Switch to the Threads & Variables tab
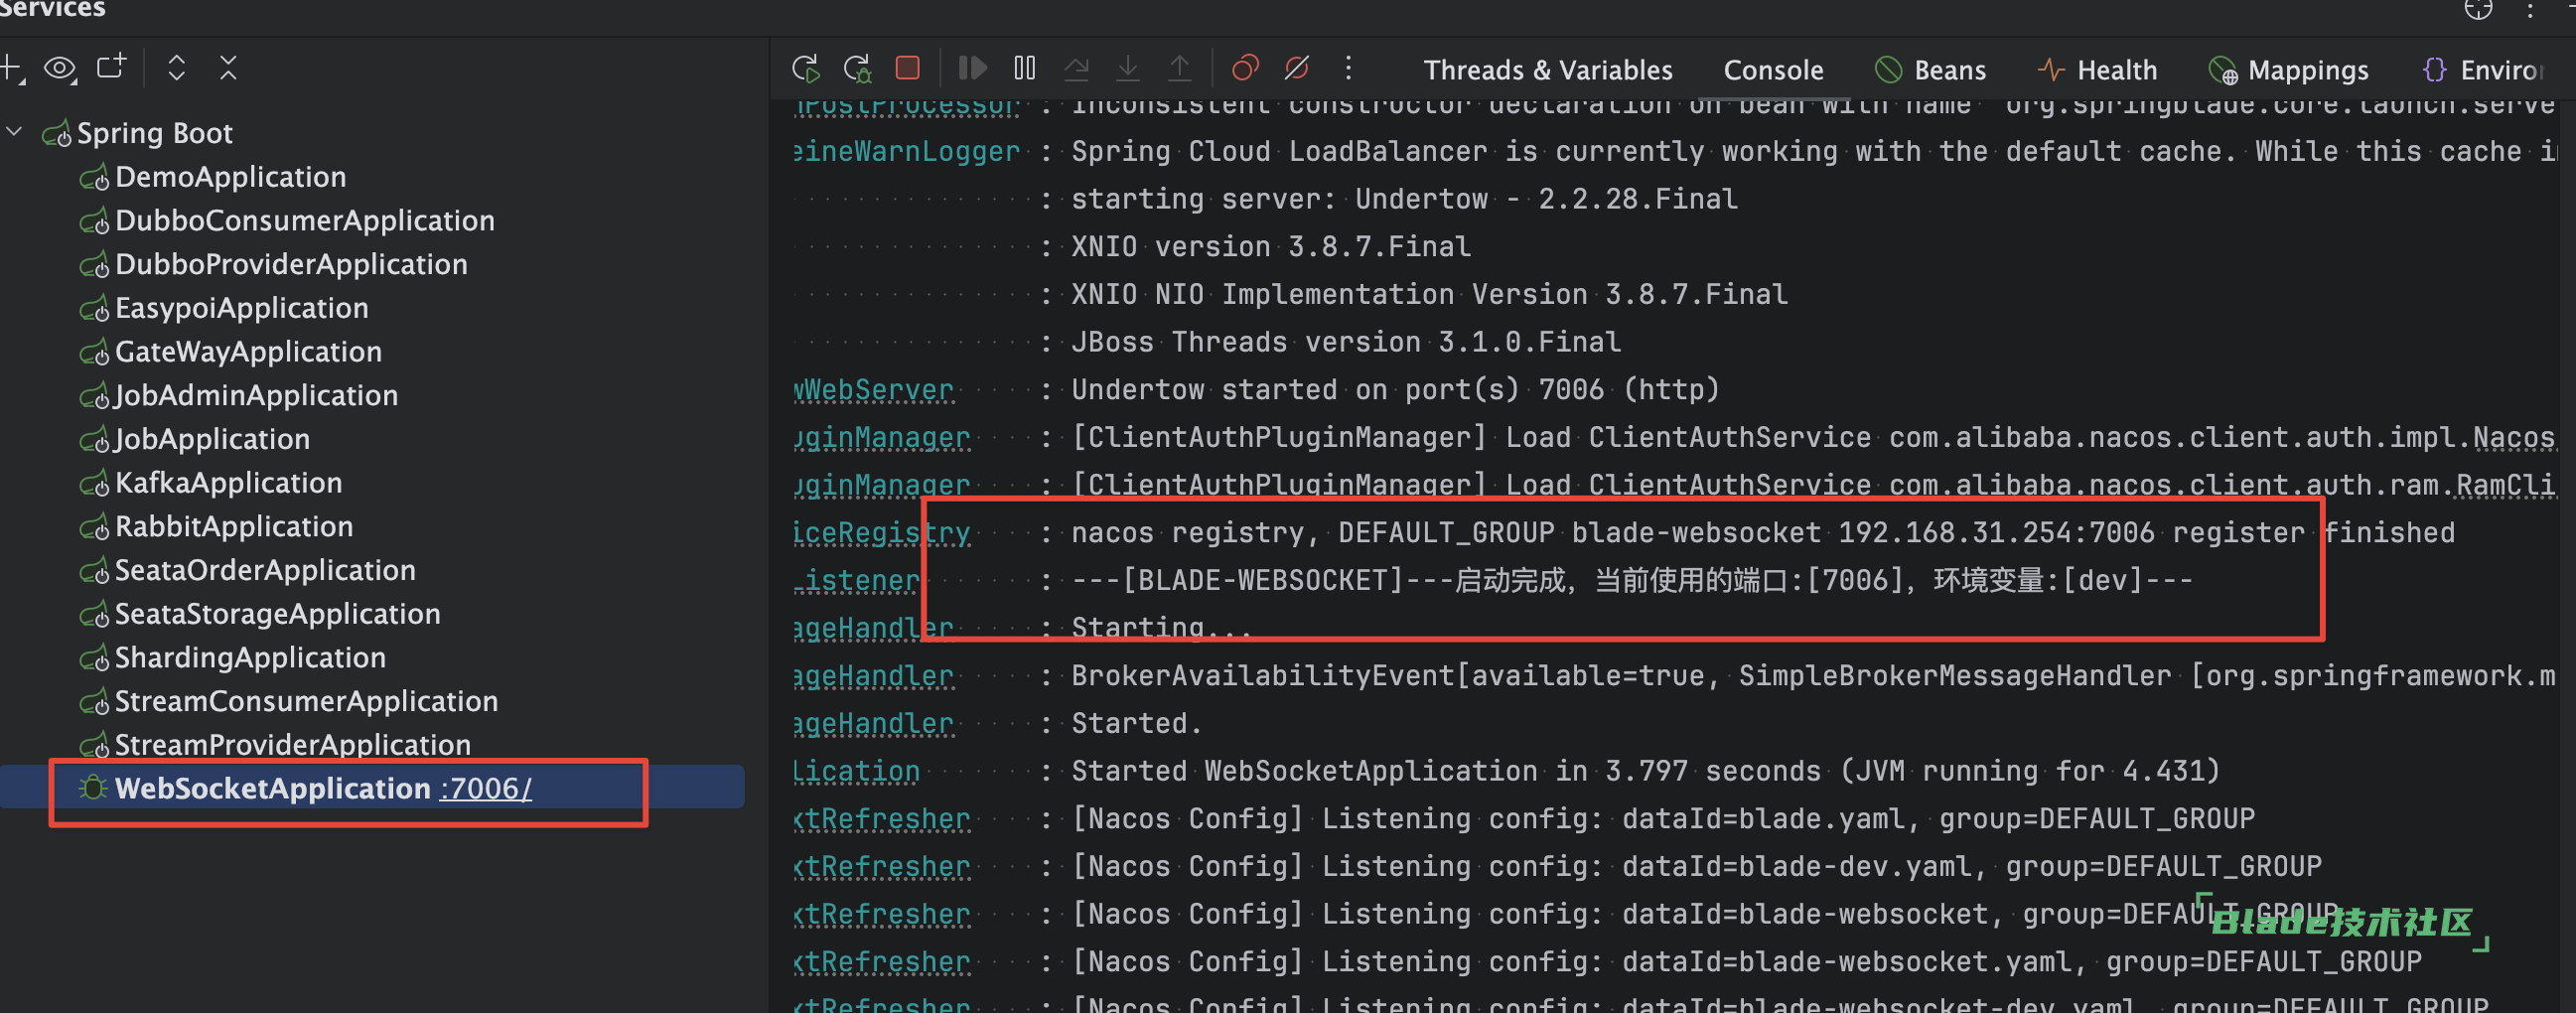The width and height of the screenshot is (2576, 1013). click(x=1547, y=70)
